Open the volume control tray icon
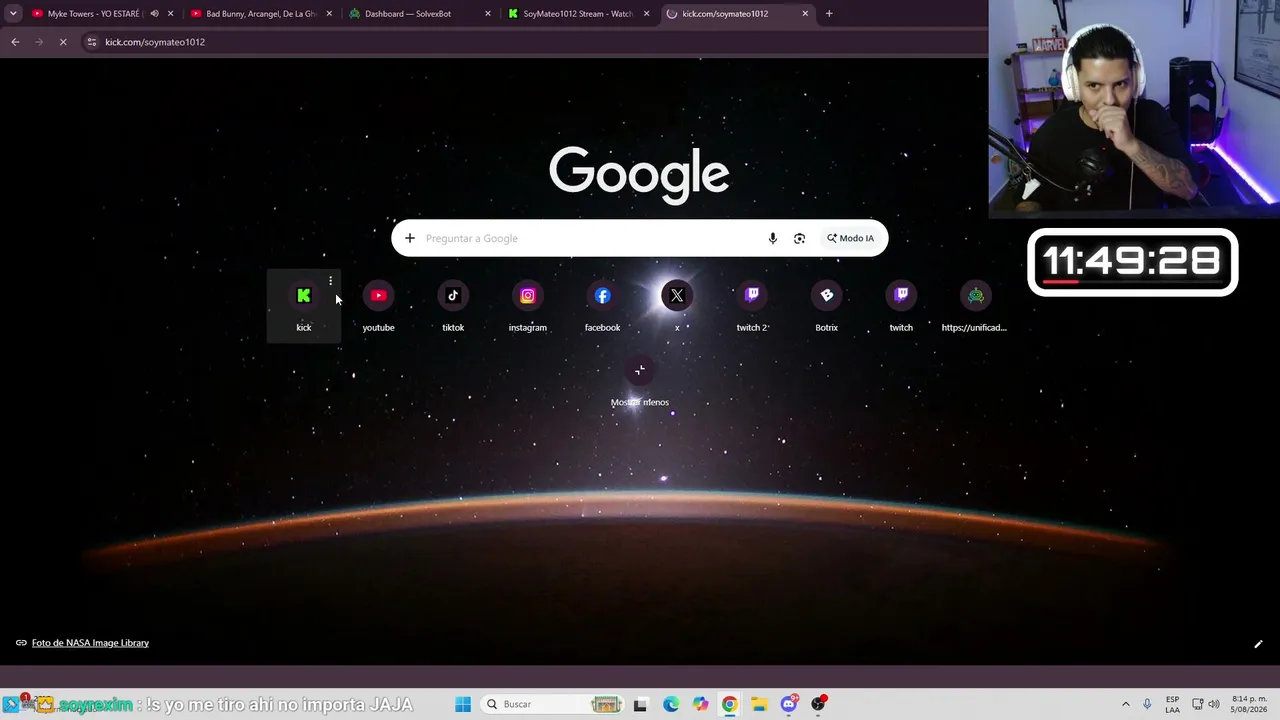 (x=1214, y=704)
